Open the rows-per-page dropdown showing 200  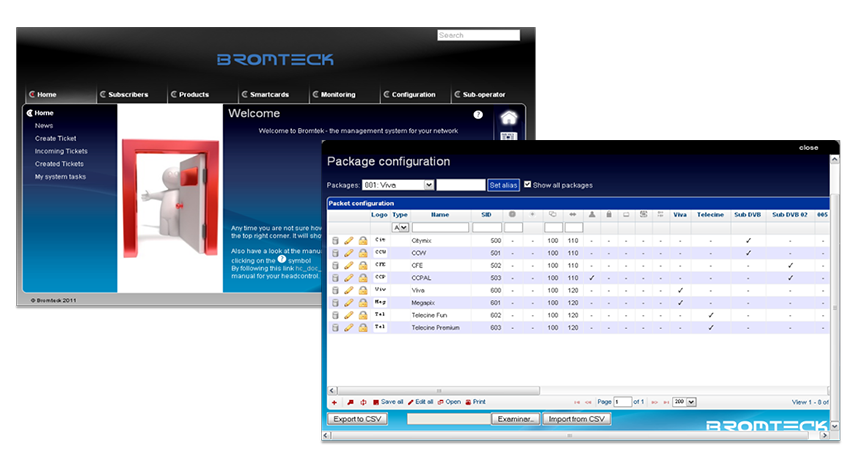pyautogui.click(x=684, y=402)
